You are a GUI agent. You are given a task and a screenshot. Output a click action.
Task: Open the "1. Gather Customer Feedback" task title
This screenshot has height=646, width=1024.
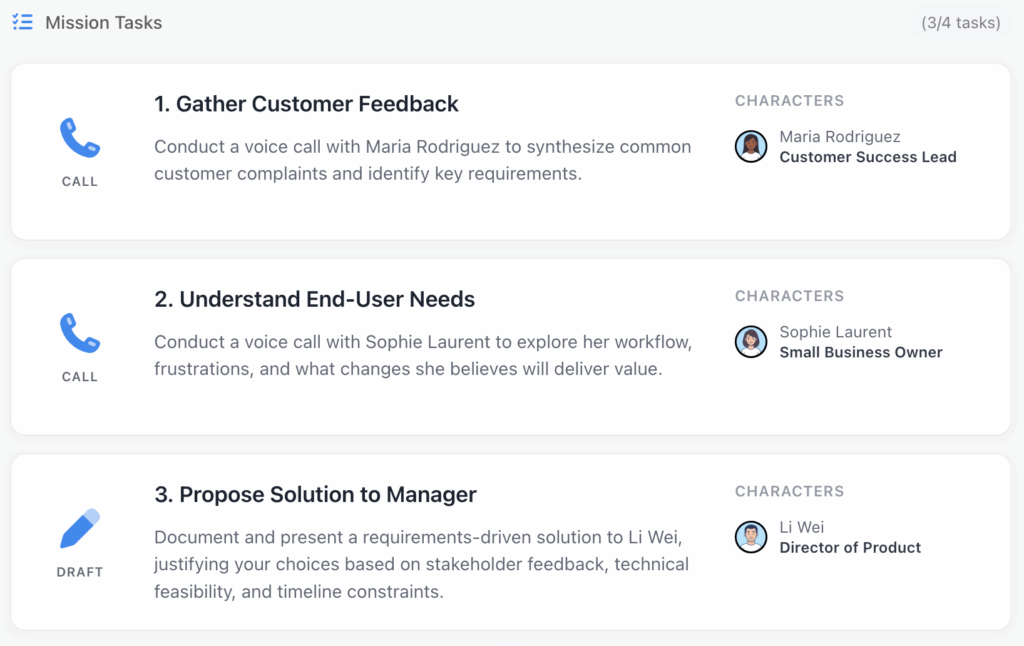[306, 104]
